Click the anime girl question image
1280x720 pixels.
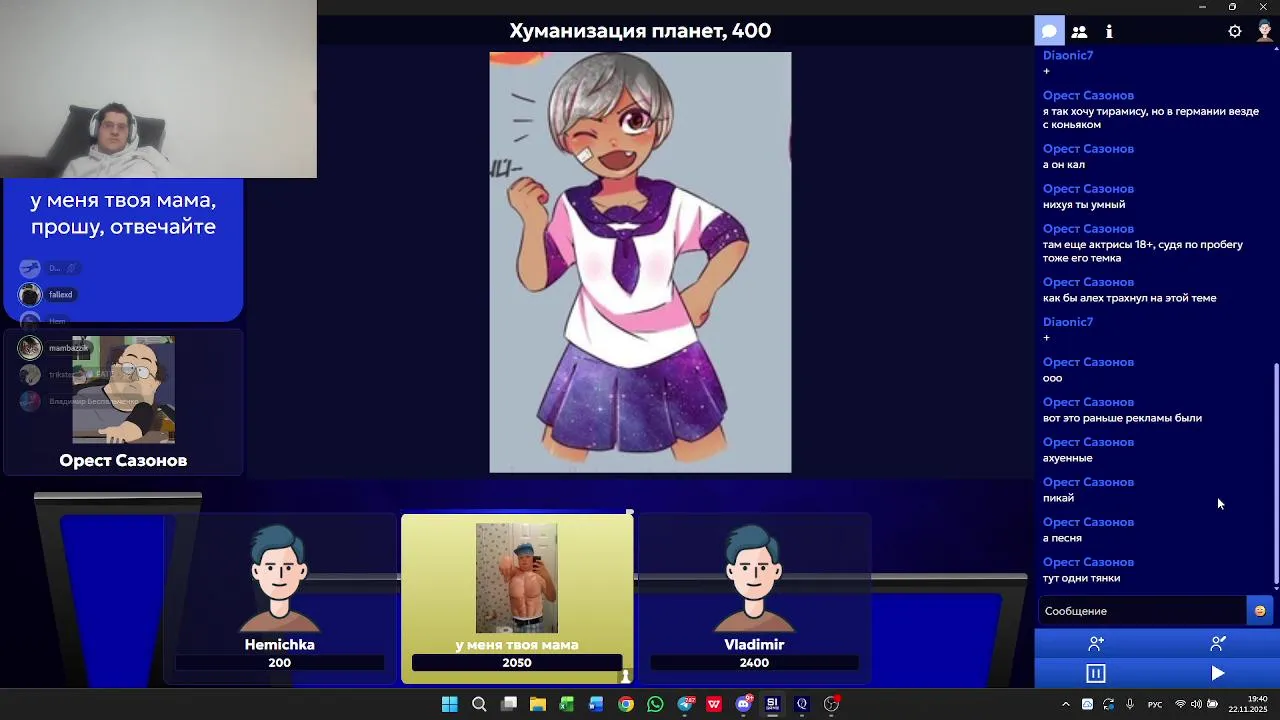pyautogui.click(x=640, y=262)
